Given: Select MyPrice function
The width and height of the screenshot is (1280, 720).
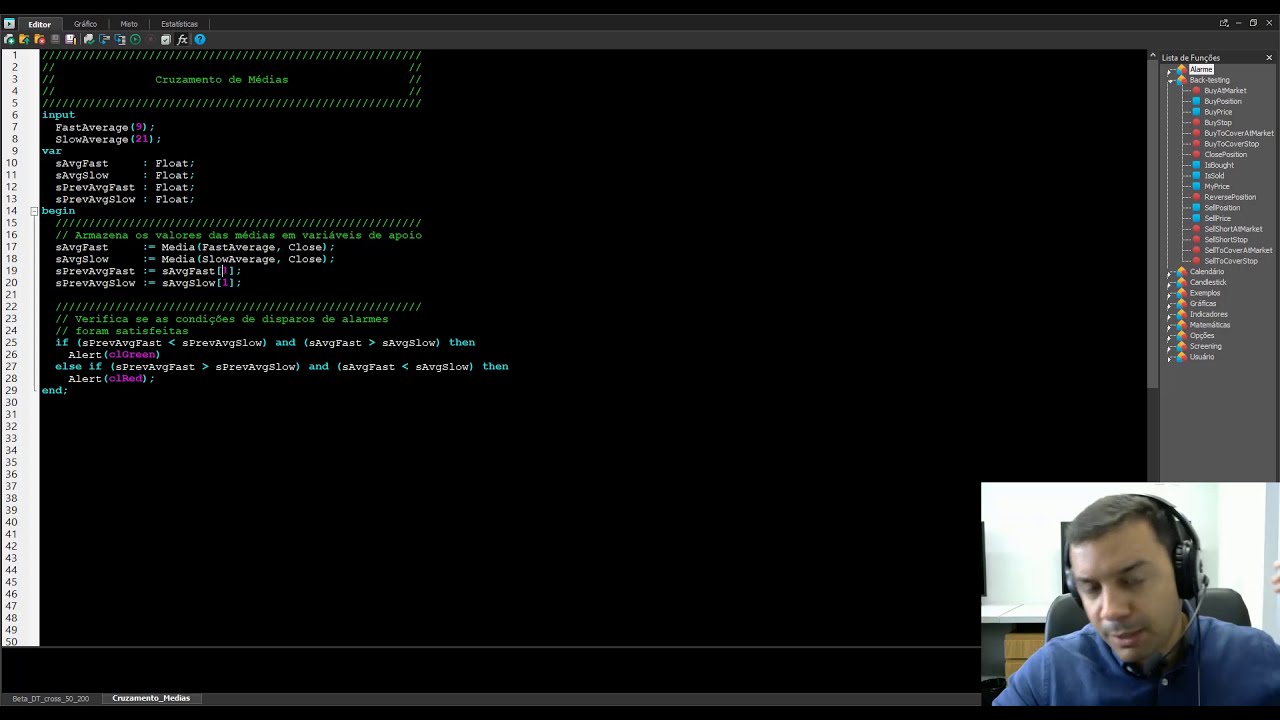Looking at the screenshot, I should point(1217,187).
